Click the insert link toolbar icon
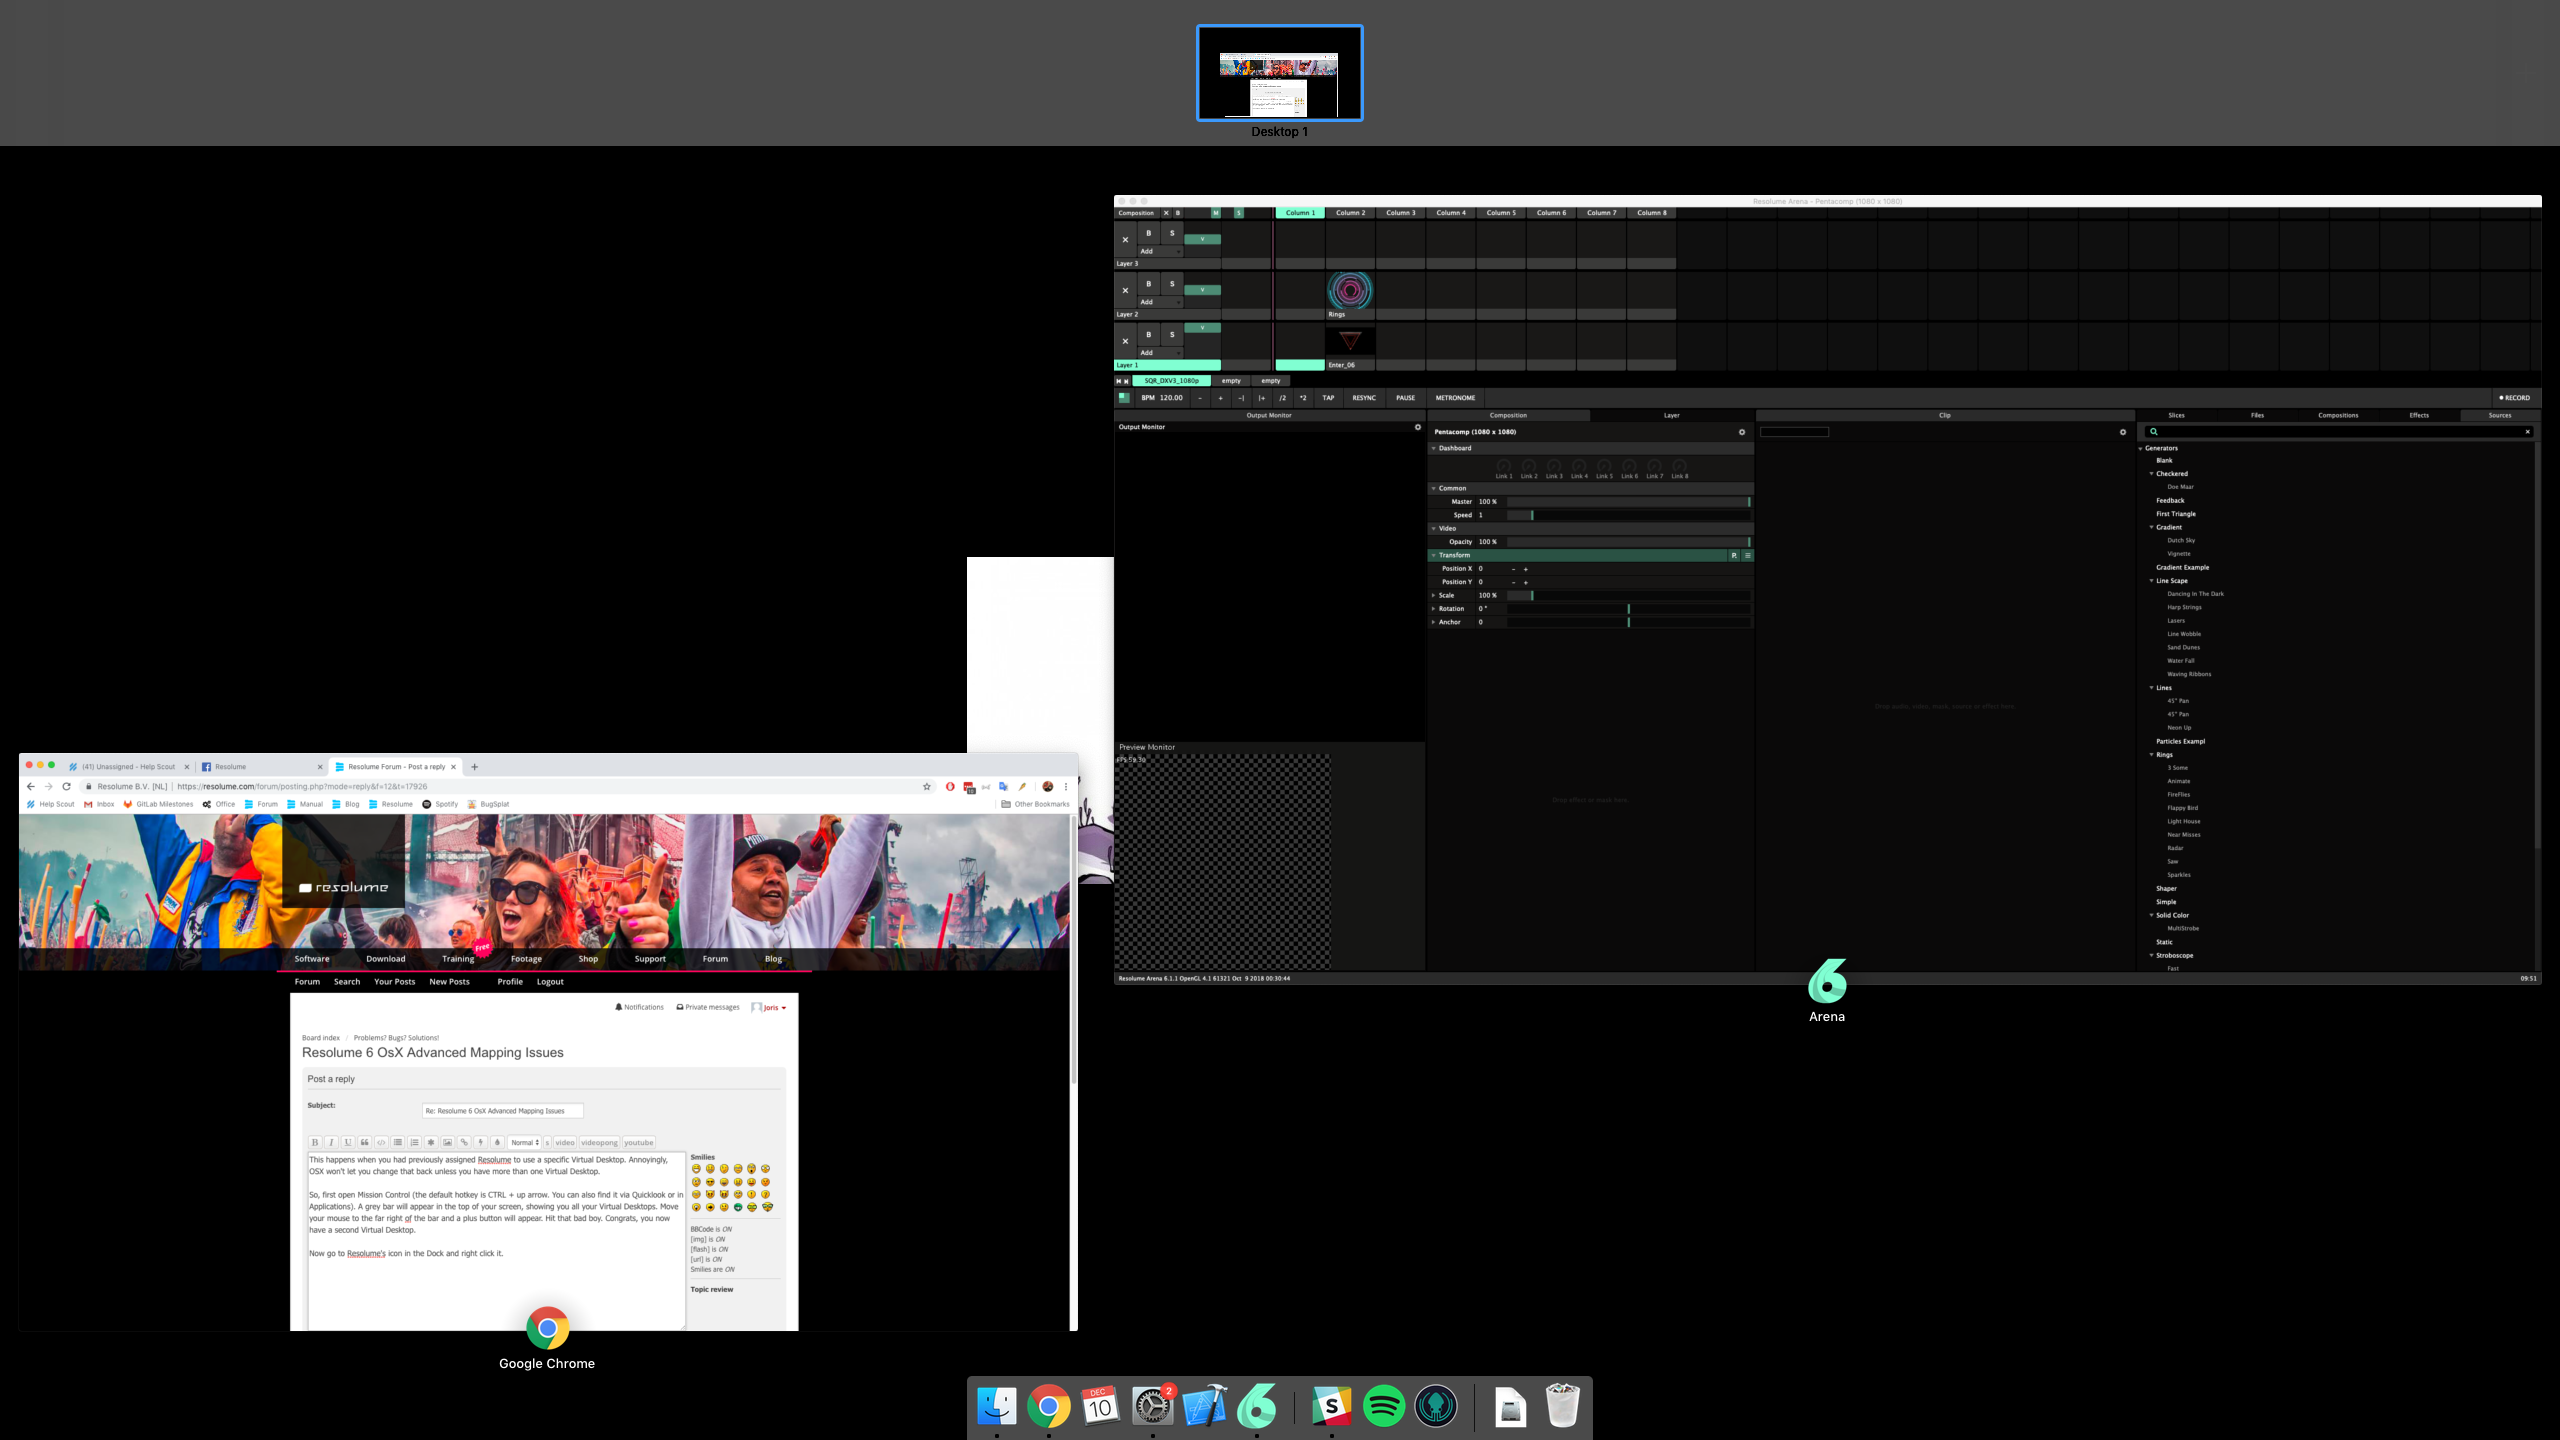Screen dimensions: 2560x1440 tap(464, 1142)
